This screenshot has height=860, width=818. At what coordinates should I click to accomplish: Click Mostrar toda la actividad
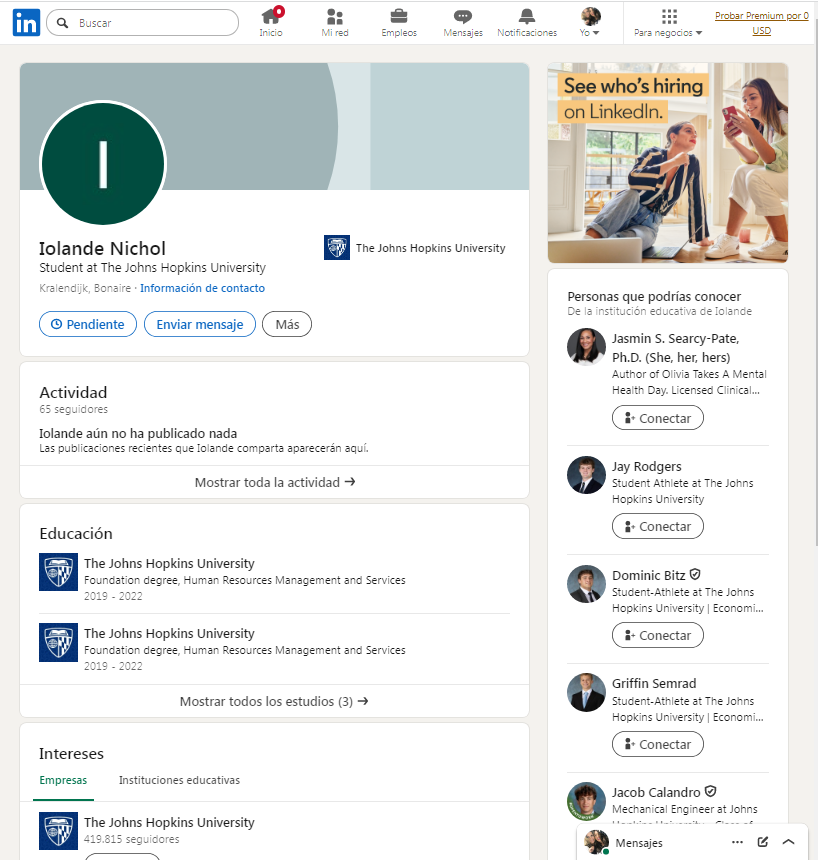point(275,482)
